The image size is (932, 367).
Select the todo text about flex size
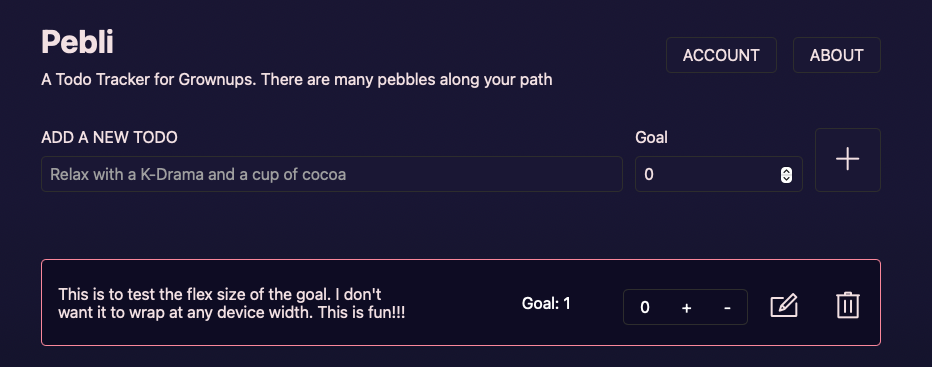coord(232,303)
